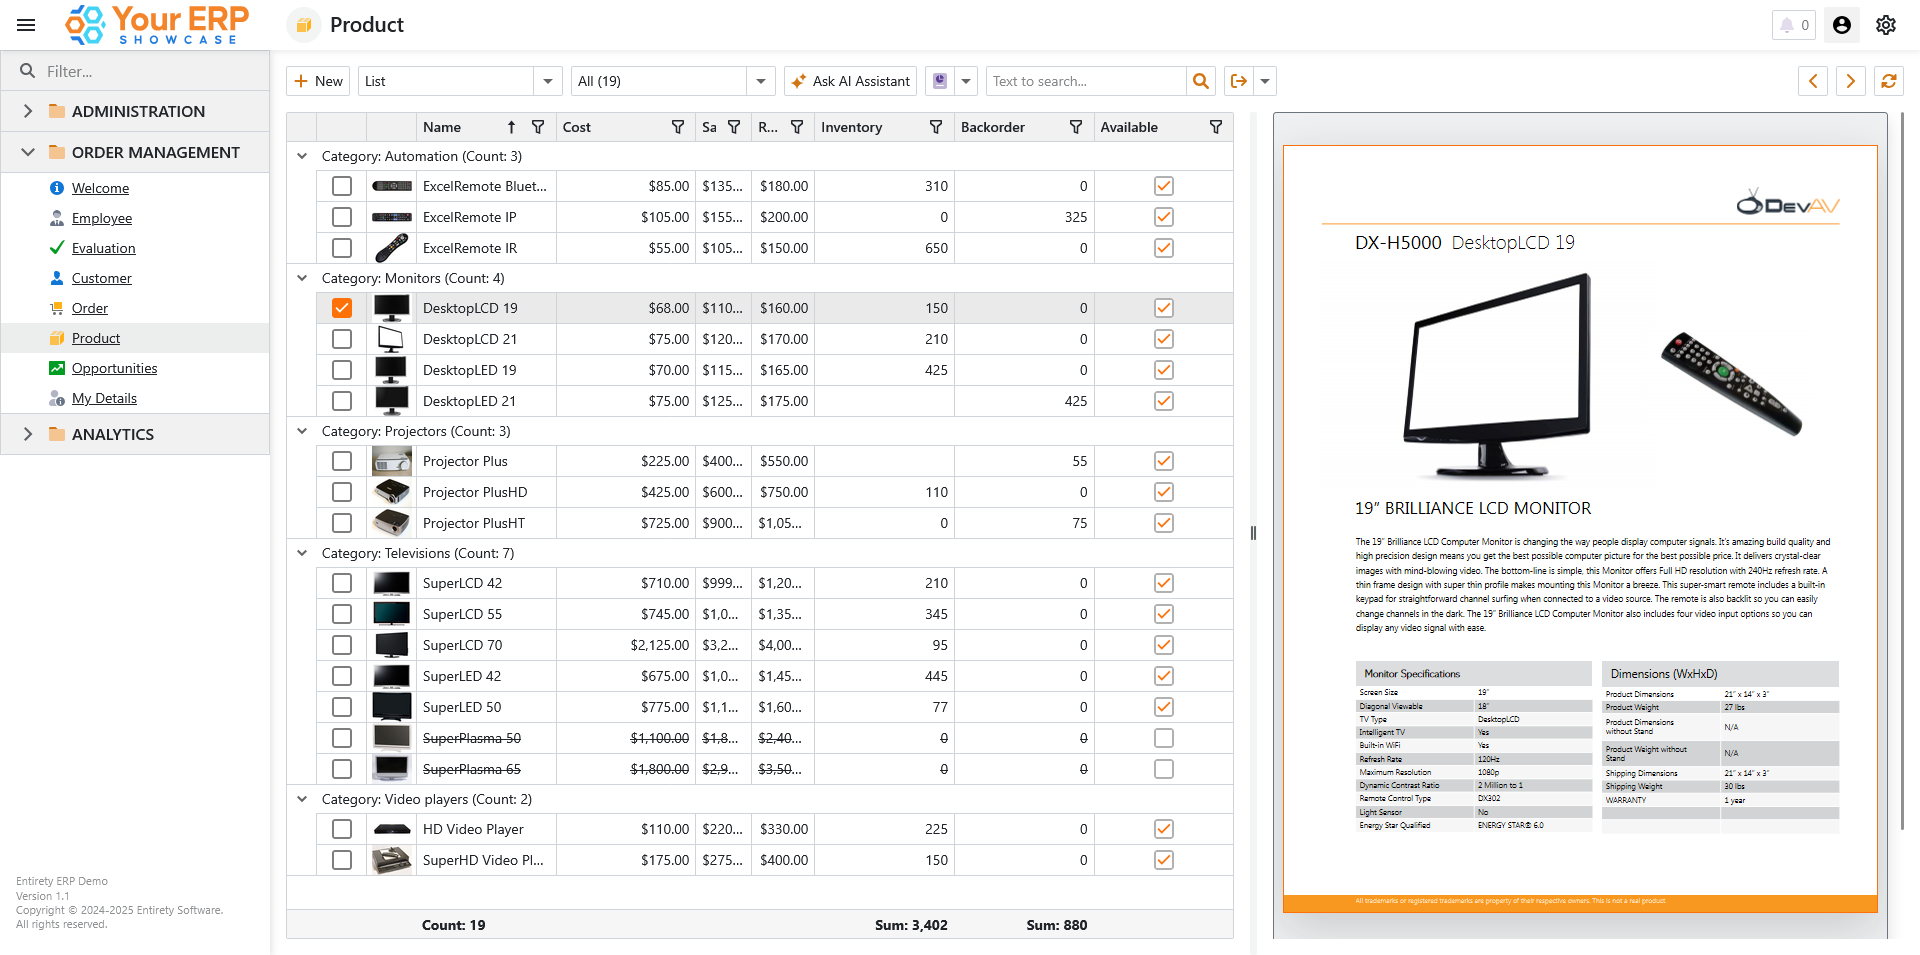Click the hamburger menu icon
Image resolution: width=1920 pixels, height=955 pixels.
coord(26,25)
